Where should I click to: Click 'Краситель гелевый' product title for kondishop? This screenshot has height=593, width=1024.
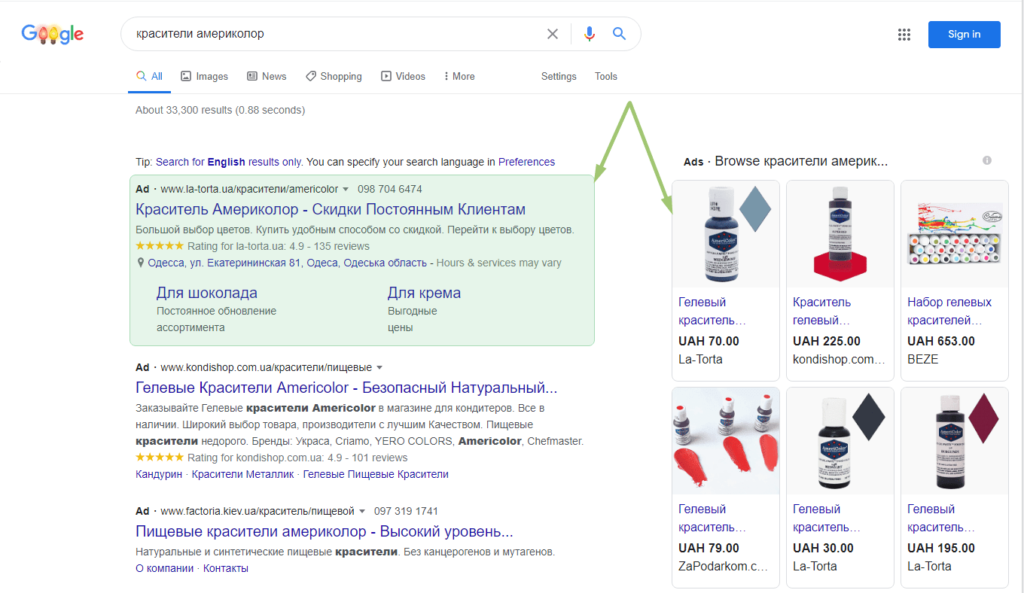[x=822, y=311]
